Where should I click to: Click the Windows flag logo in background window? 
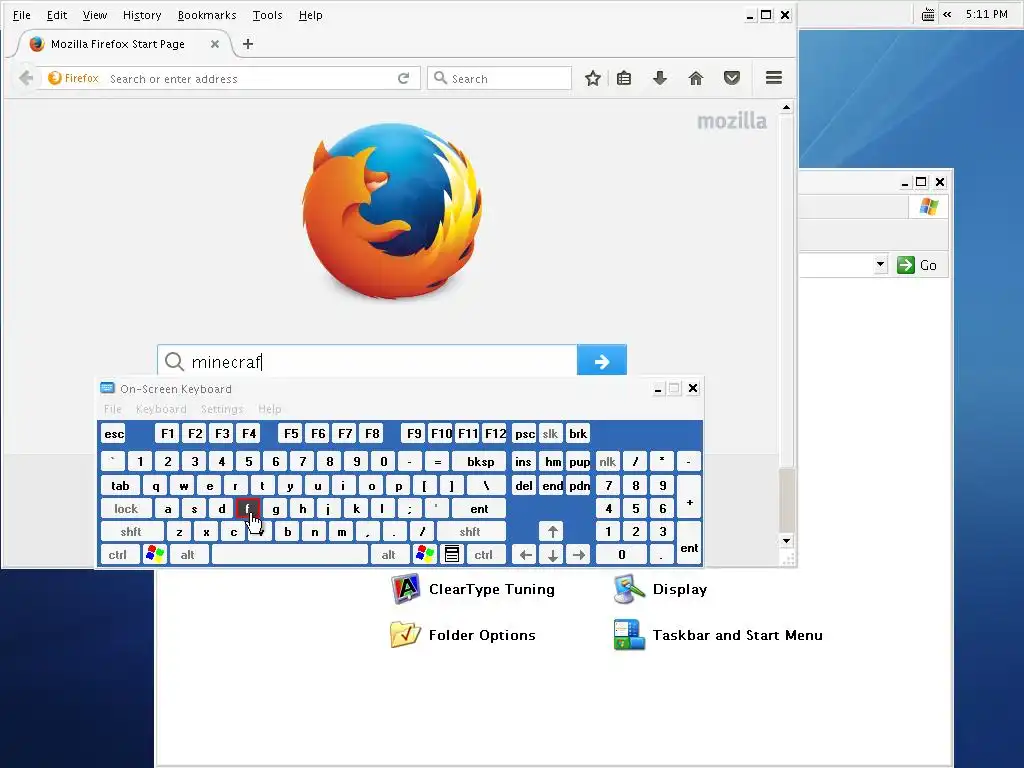click(x=929, y=207)
